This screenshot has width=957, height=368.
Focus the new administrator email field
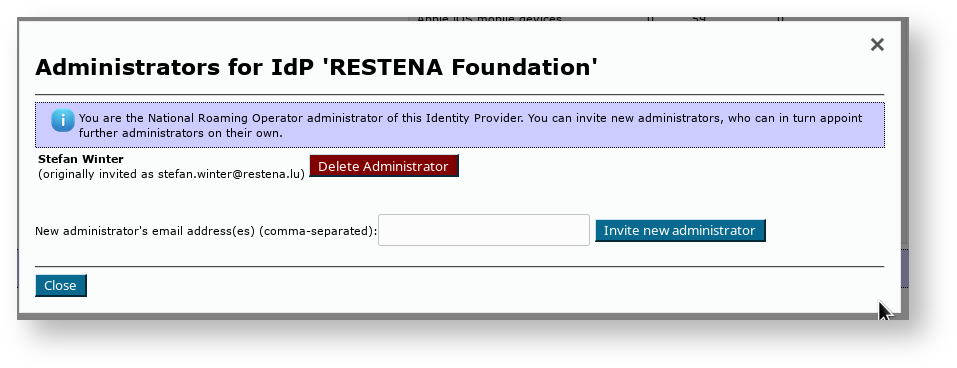[484, 230]
